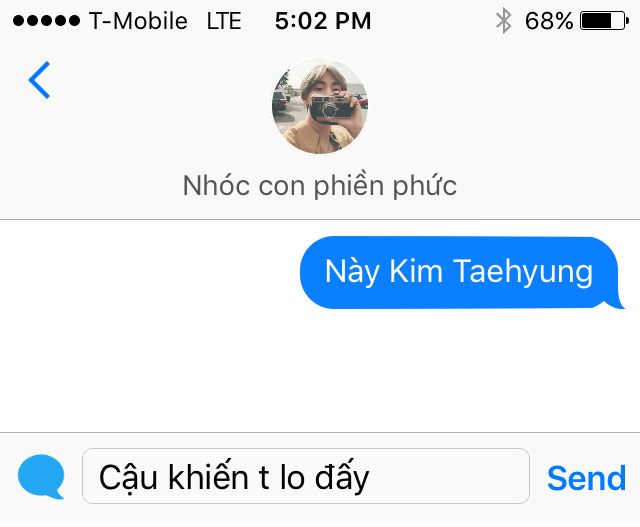Viewport: 640px width, 527px height.
Task: Tap the T-Mobile carrier label
Action: (138, 21)
